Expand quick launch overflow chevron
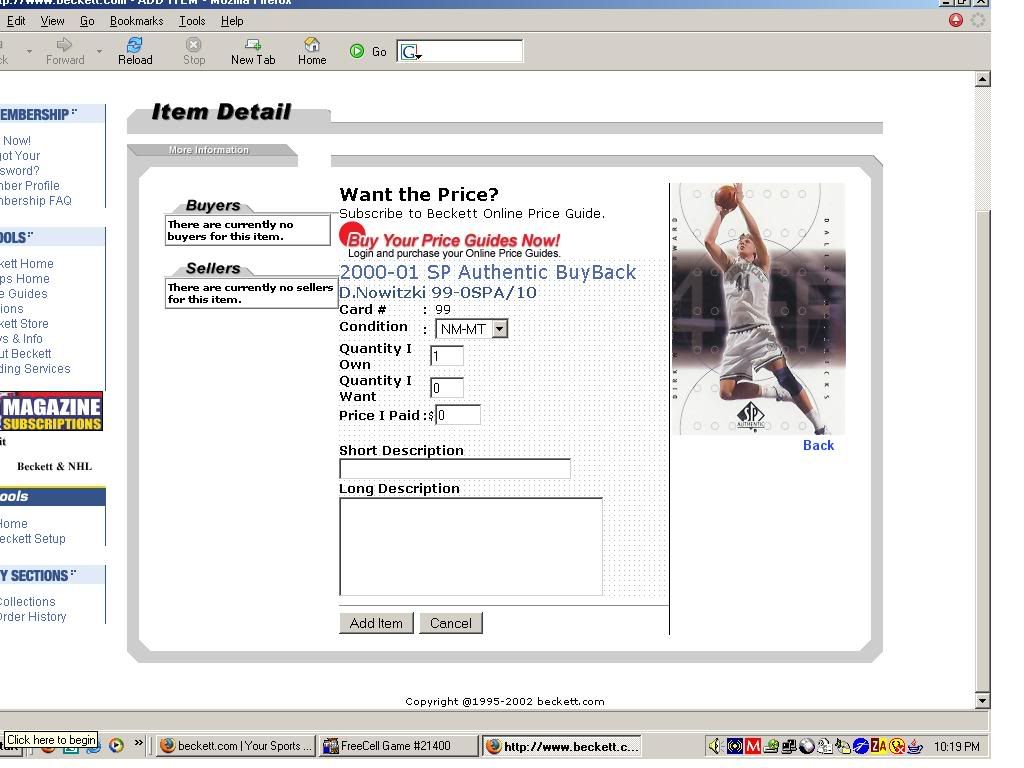This screenshot has width=1024, height=768. point(138,743)
